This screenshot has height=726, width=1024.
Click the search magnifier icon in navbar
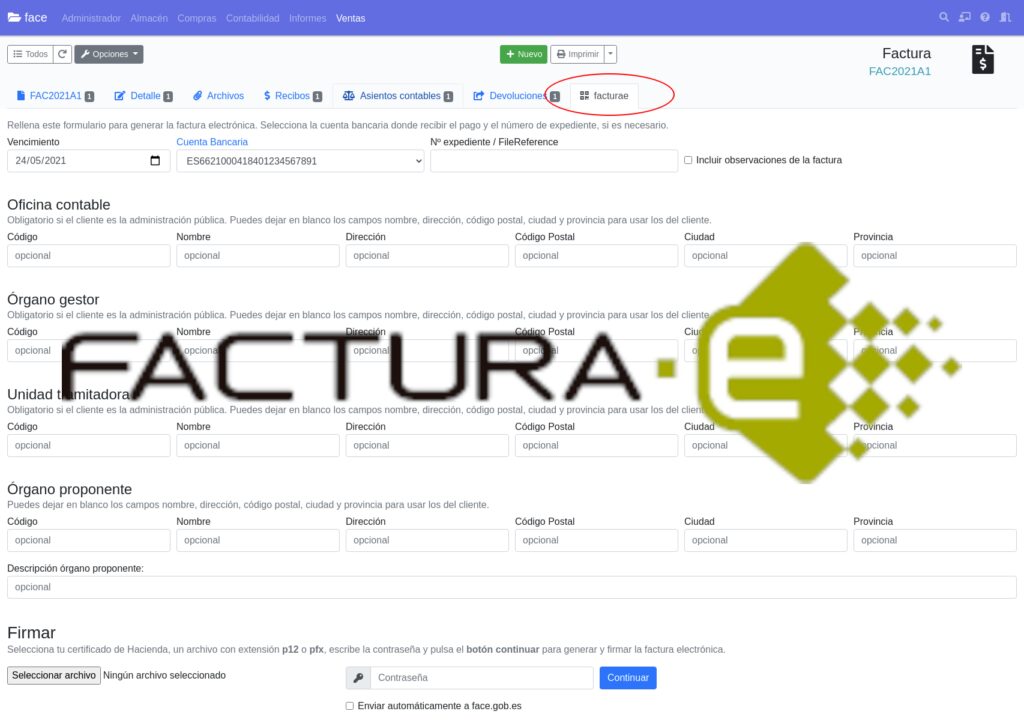coord(944,18)
